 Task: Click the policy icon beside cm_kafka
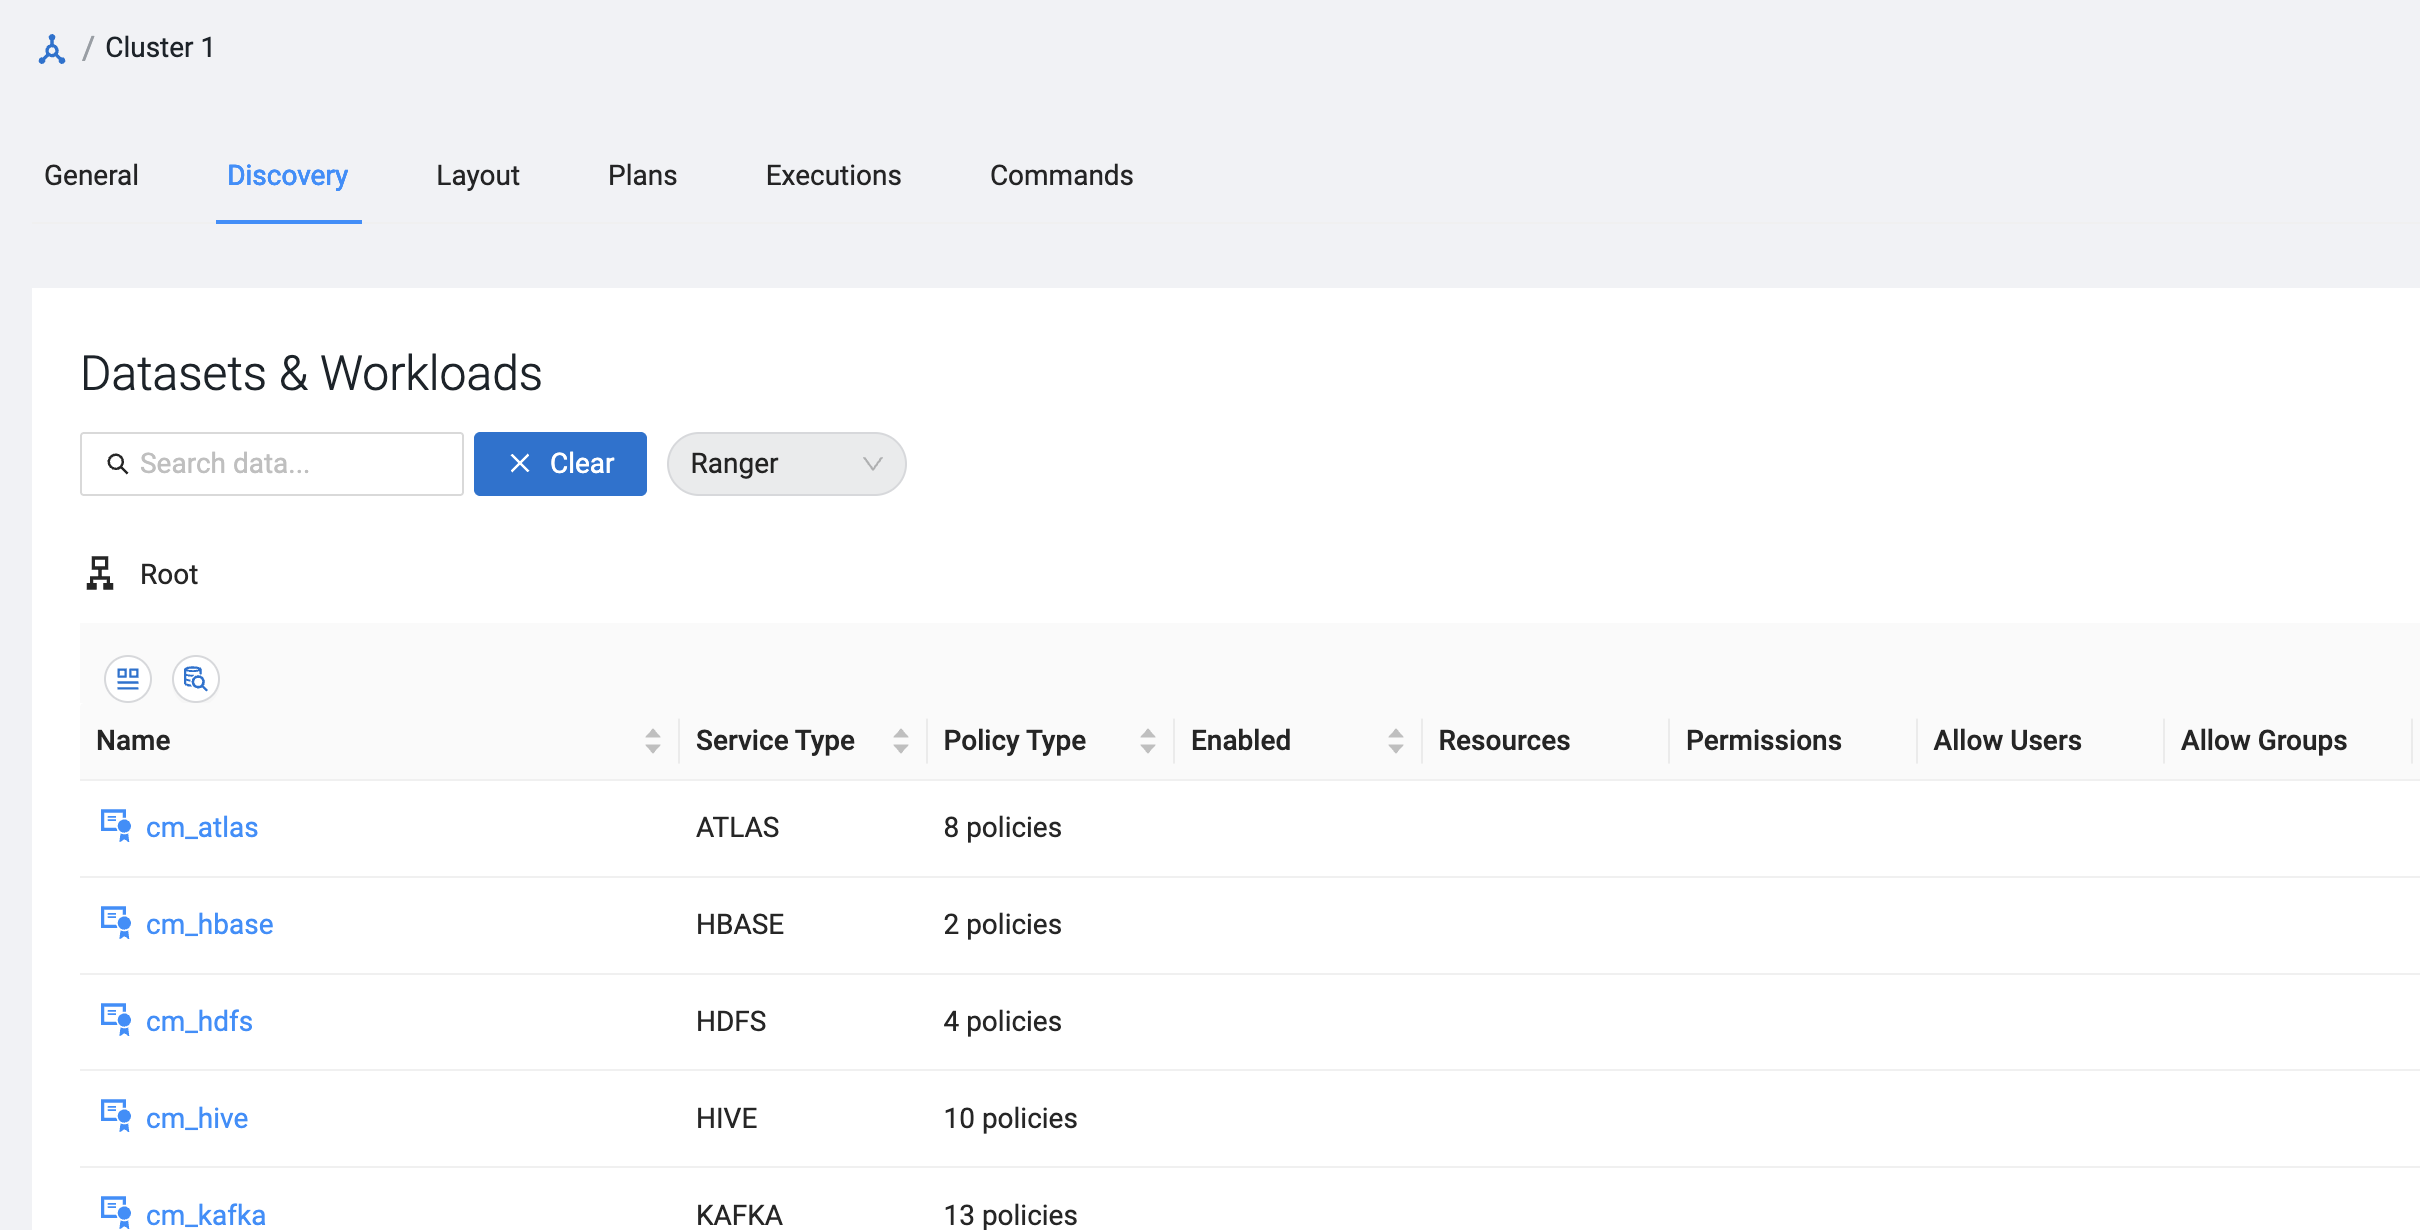pyautogui.click(x=116, y=1212)
